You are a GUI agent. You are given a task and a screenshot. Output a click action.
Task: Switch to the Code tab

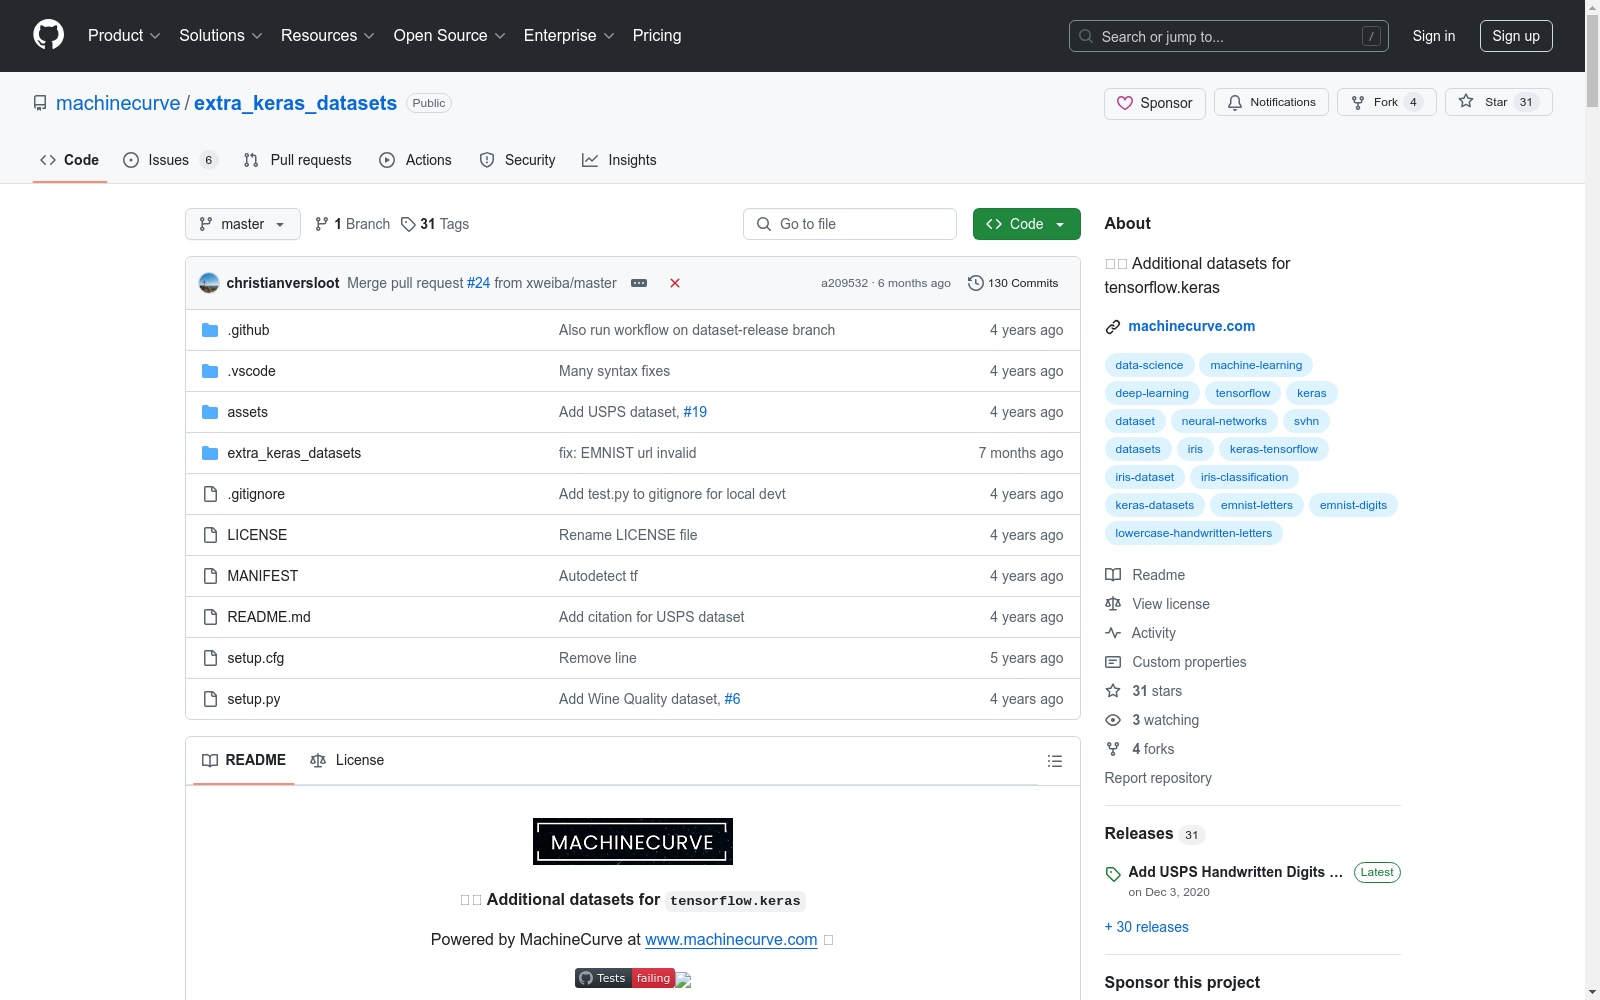[x=70, y=160]
